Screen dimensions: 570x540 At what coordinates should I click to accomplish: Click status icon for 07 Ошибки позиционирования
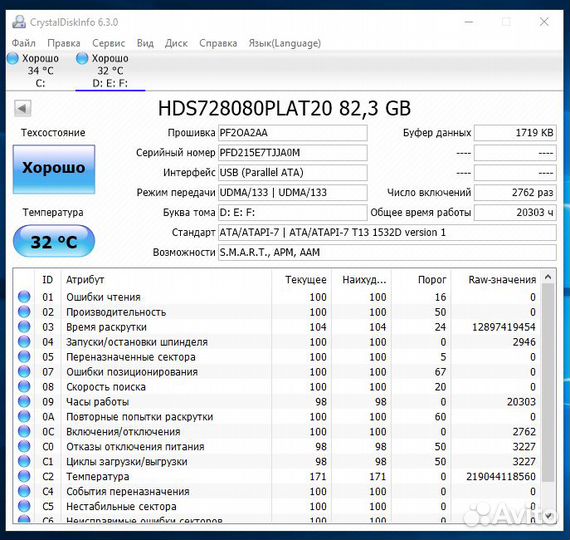(24, 371)
